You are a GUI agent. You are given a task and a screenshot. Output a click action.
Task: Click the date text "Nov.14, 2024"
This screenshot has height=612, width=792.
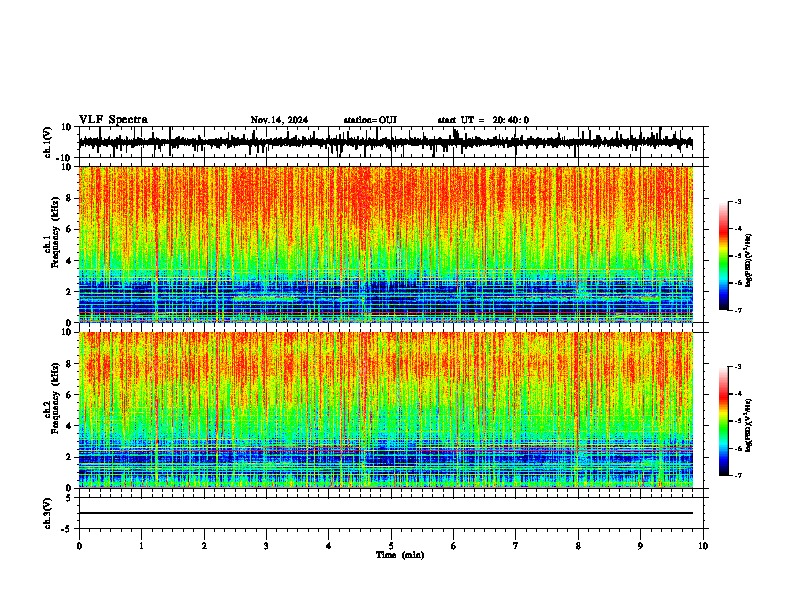pos(279,120)
